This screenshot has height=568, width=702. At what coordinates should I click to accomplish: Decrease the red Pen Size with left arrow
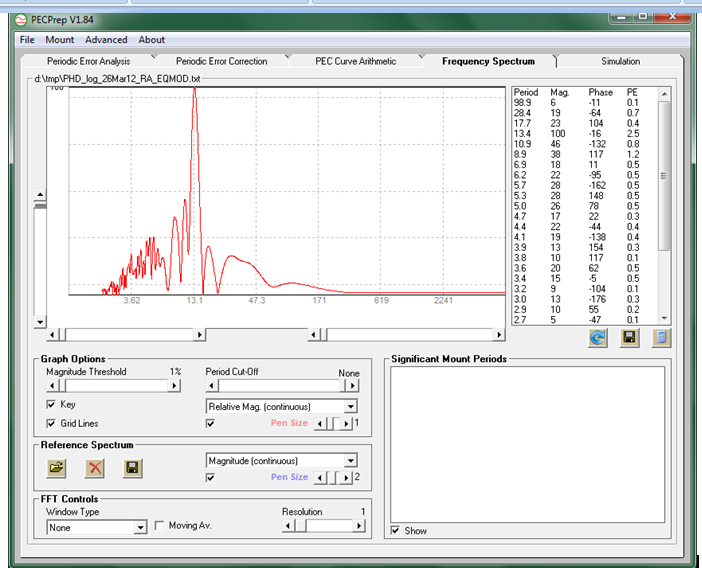(x=320, y=423)
